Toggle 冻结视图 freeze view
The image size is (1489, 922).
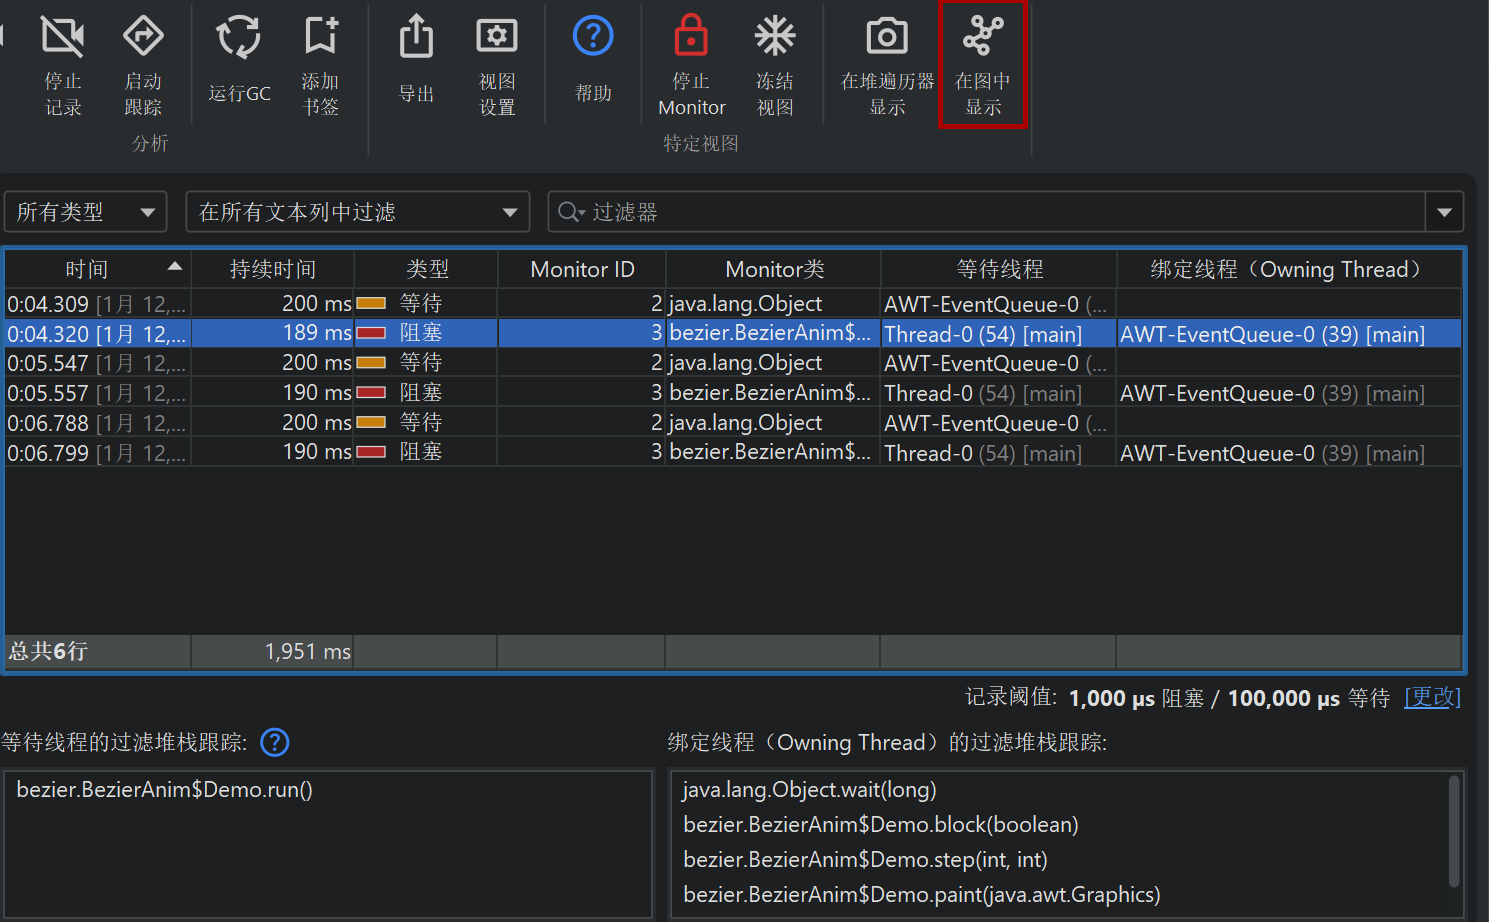pos(774,38)
